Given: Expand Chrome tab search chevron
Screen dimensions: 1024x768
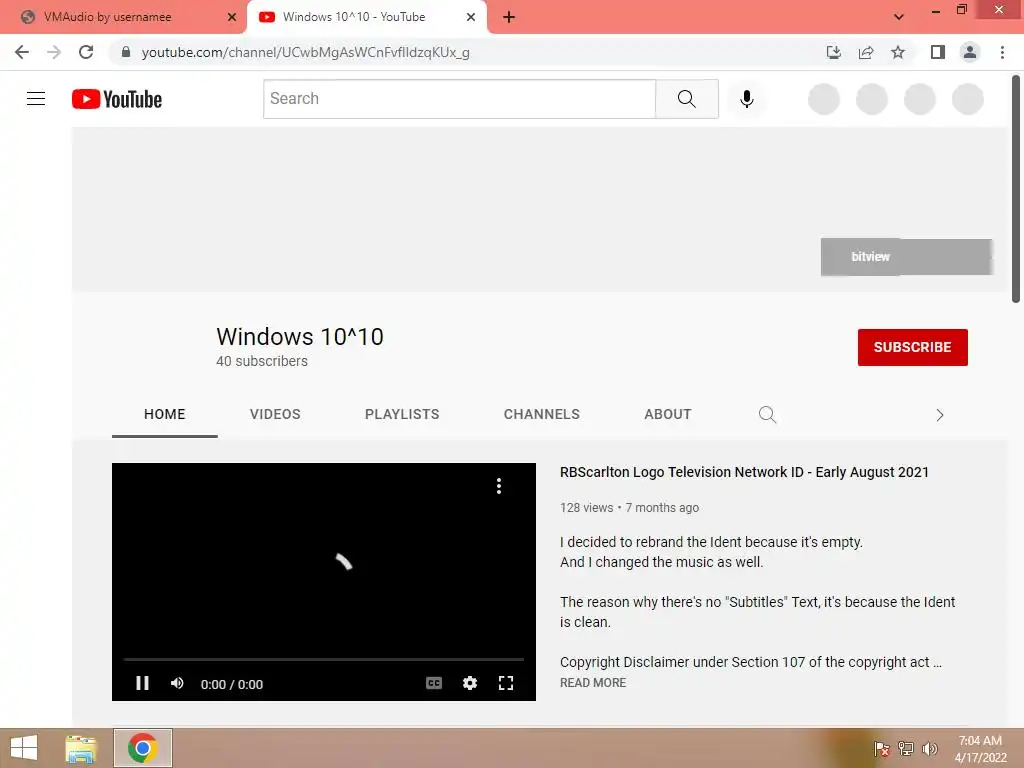Looking at the screenshot, I should coord(899,18).
